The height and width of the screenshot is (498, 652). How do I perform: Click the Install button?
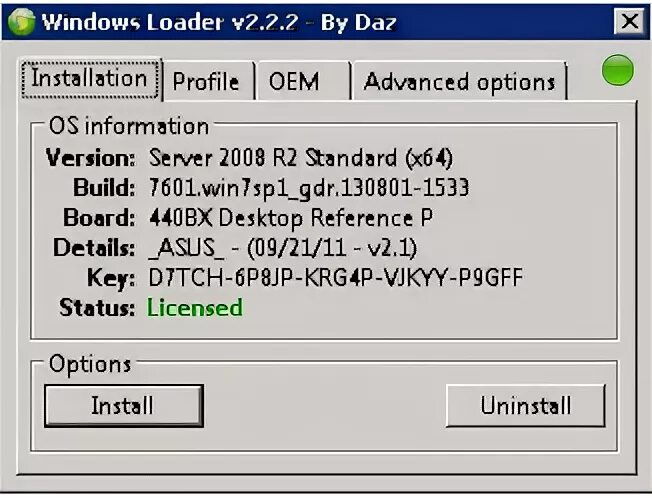pos(123,406)
